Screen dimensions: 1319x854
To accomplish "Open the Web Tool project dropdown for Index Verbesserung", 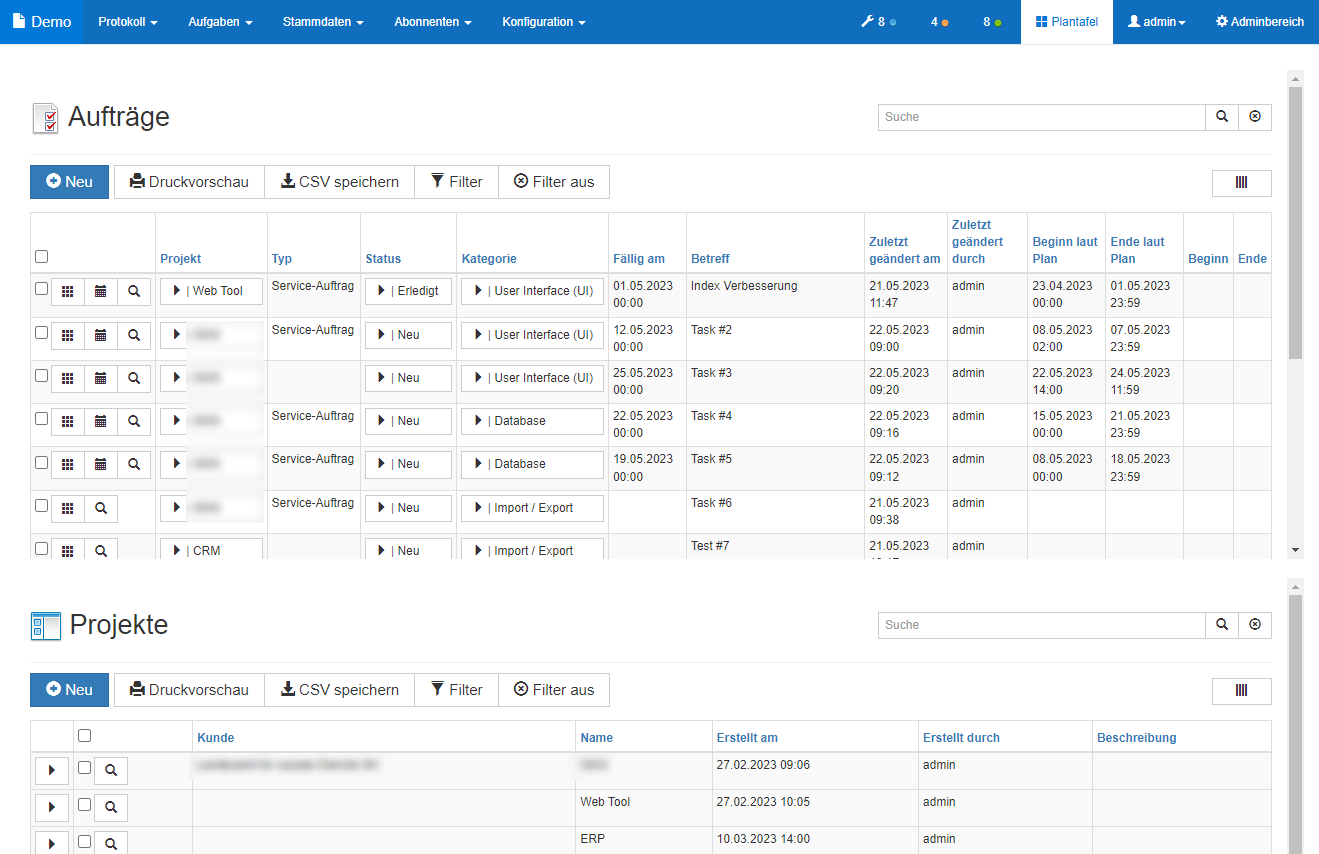I will tap(211, 291).
